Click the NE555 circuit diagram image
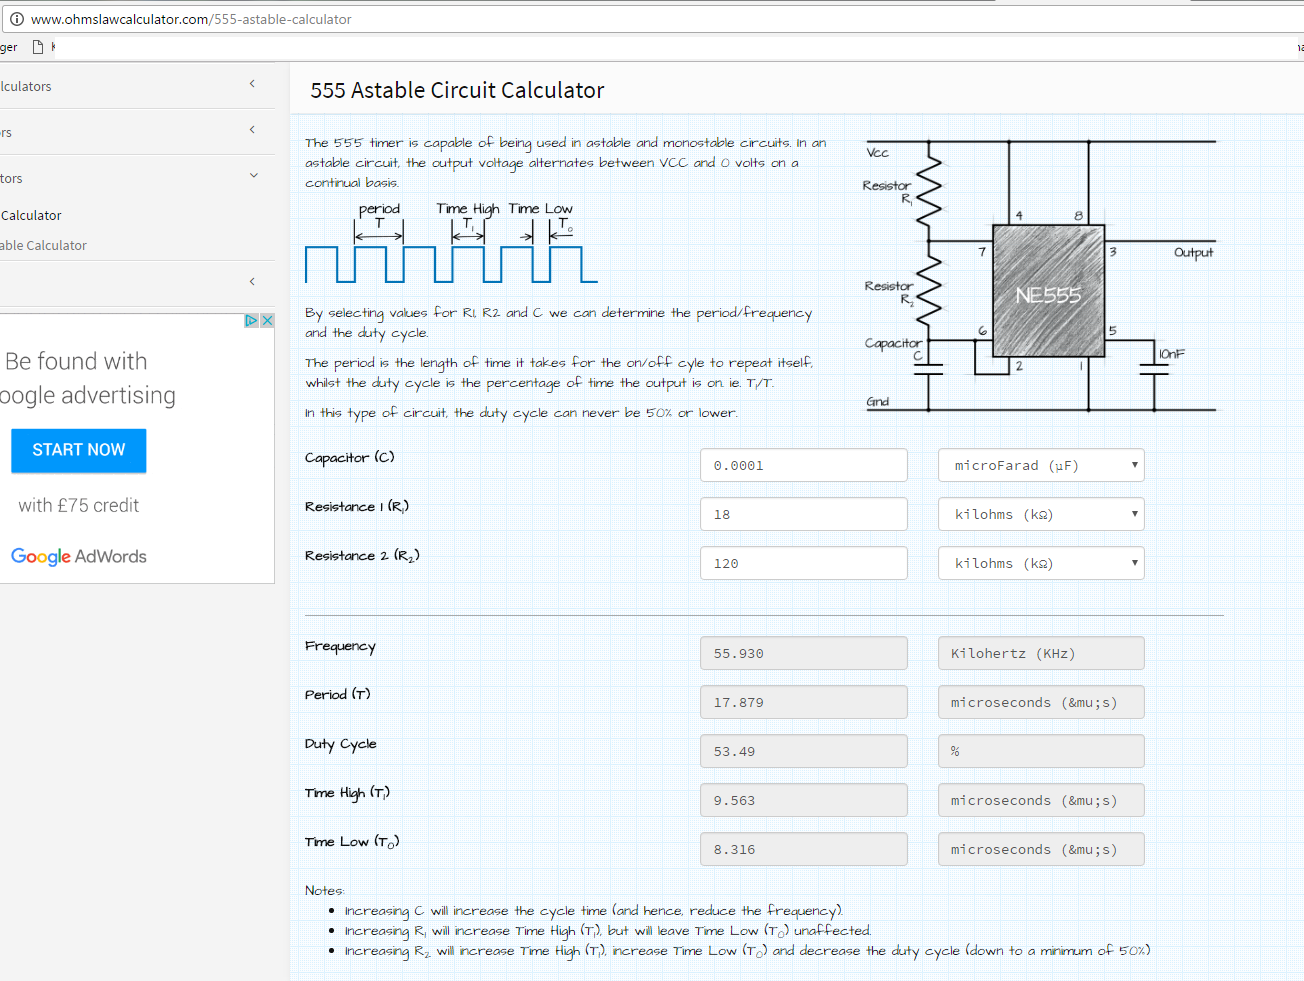This screenshot has width=1304, height=981. 1040,275
